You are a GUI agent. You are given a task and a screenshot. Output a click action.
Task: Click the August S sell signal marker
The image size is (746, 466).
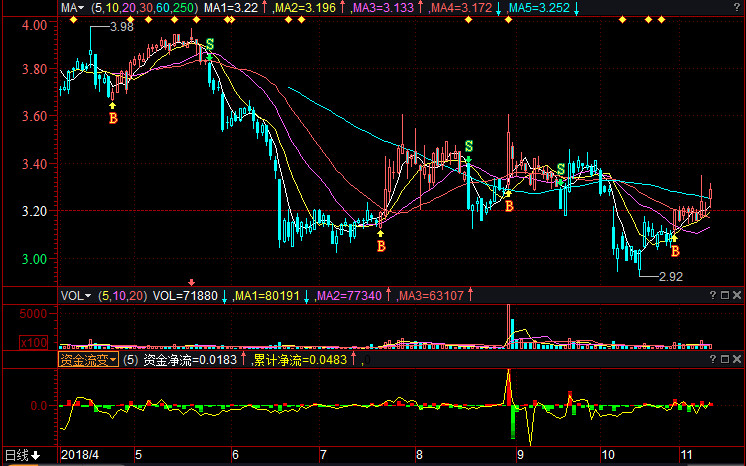tap(469, 146)
